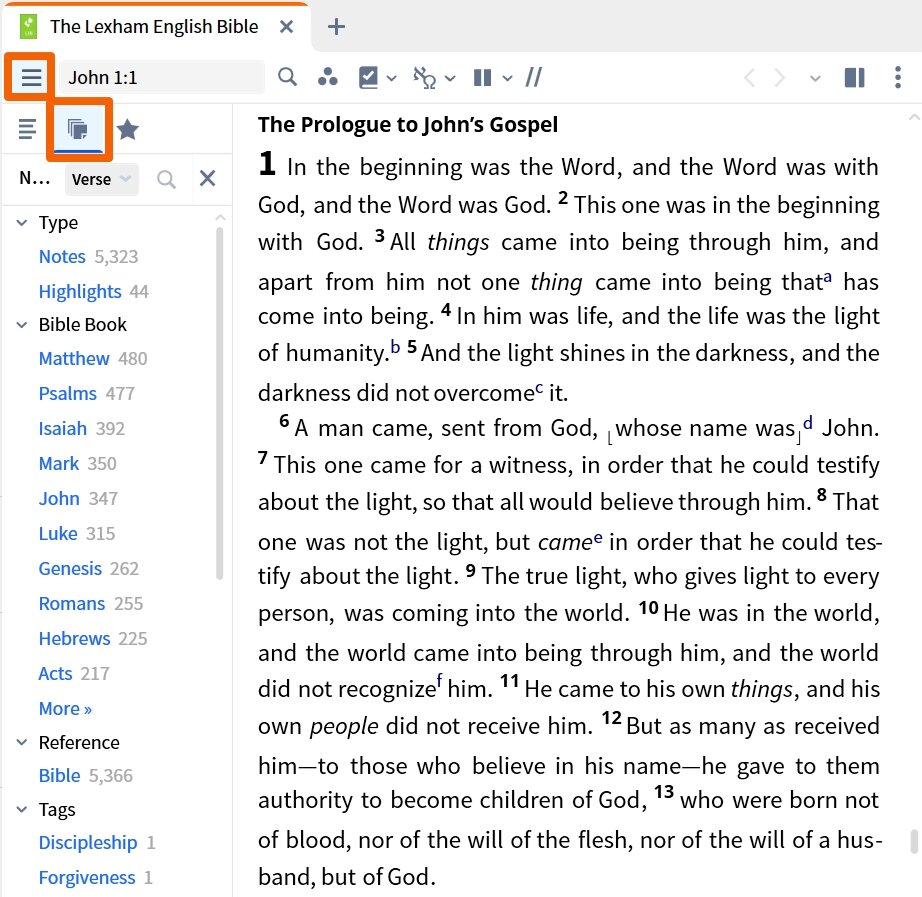922x897 pixels.
Task: Go forward with the right arrow
Action: pyautogui.click(x=780, y=78)
